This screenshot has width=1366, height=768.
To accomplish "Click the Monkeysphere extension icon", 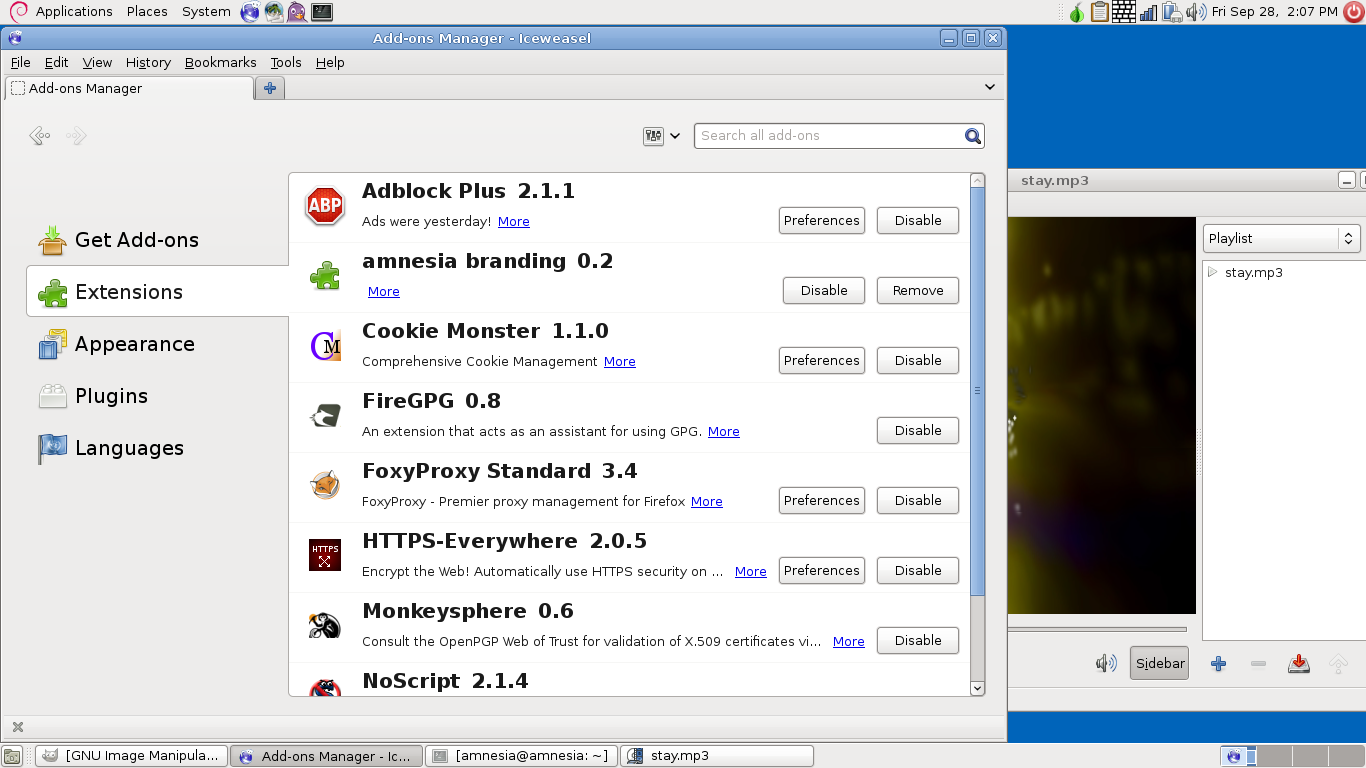I will (x=325, y=626).
